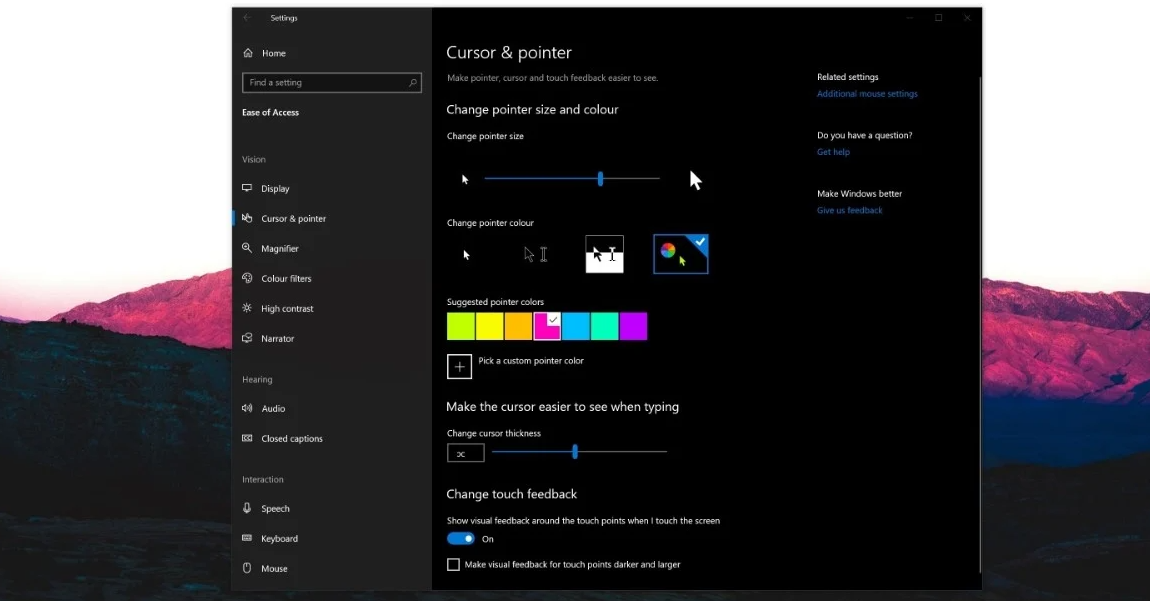Open Closed captions settings
This screenshot has height=601, width=1150.
click(x=291, y=439)
